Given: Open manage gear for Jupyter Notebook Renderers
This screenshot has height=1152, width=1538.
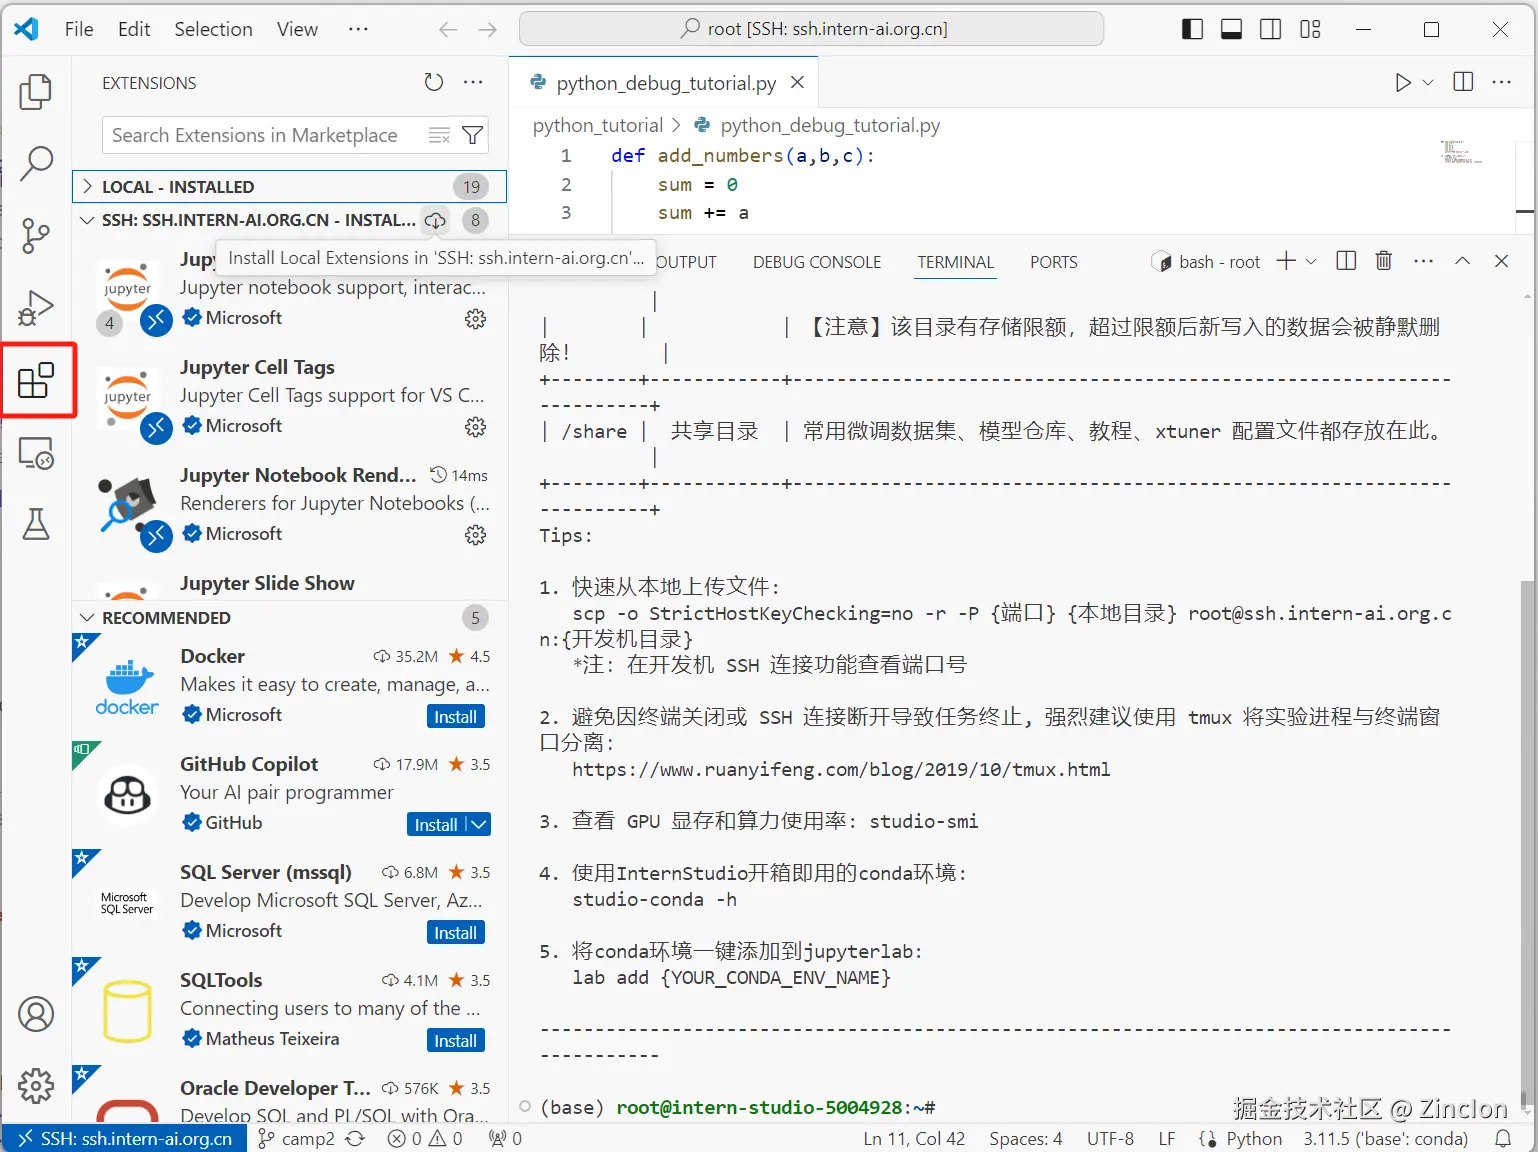Looking at the screenshot, I should tap(476, 535).
